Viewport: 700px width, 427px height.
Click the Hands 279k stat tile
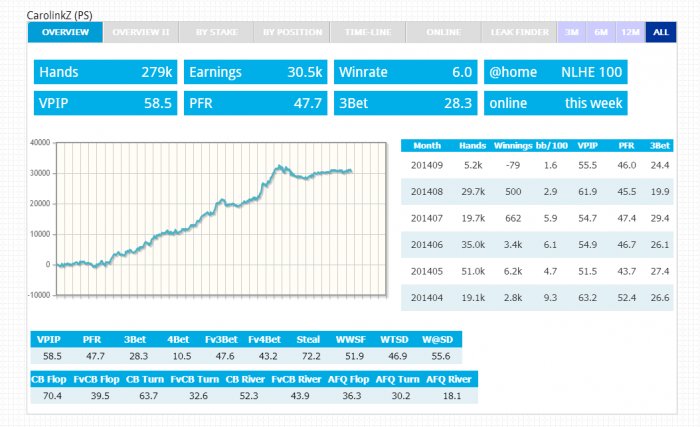pos(105,72)
